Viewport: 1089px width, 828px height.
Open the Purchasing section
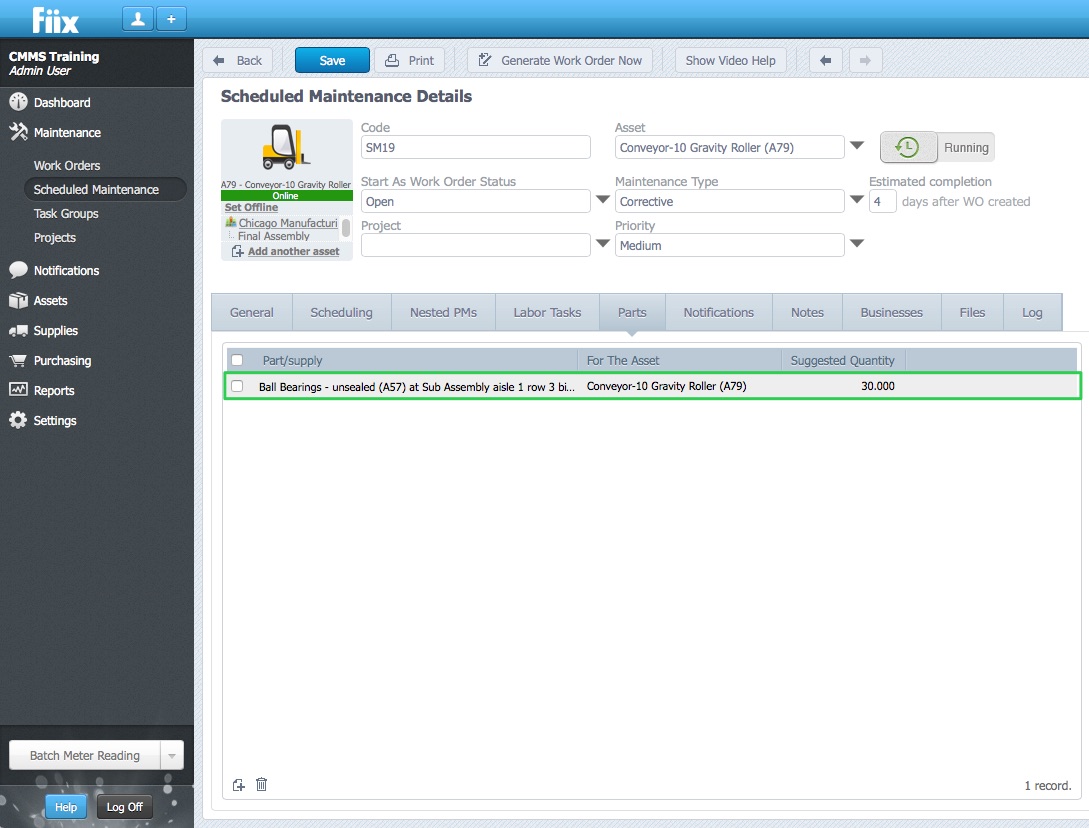click(x=62, y=361)
